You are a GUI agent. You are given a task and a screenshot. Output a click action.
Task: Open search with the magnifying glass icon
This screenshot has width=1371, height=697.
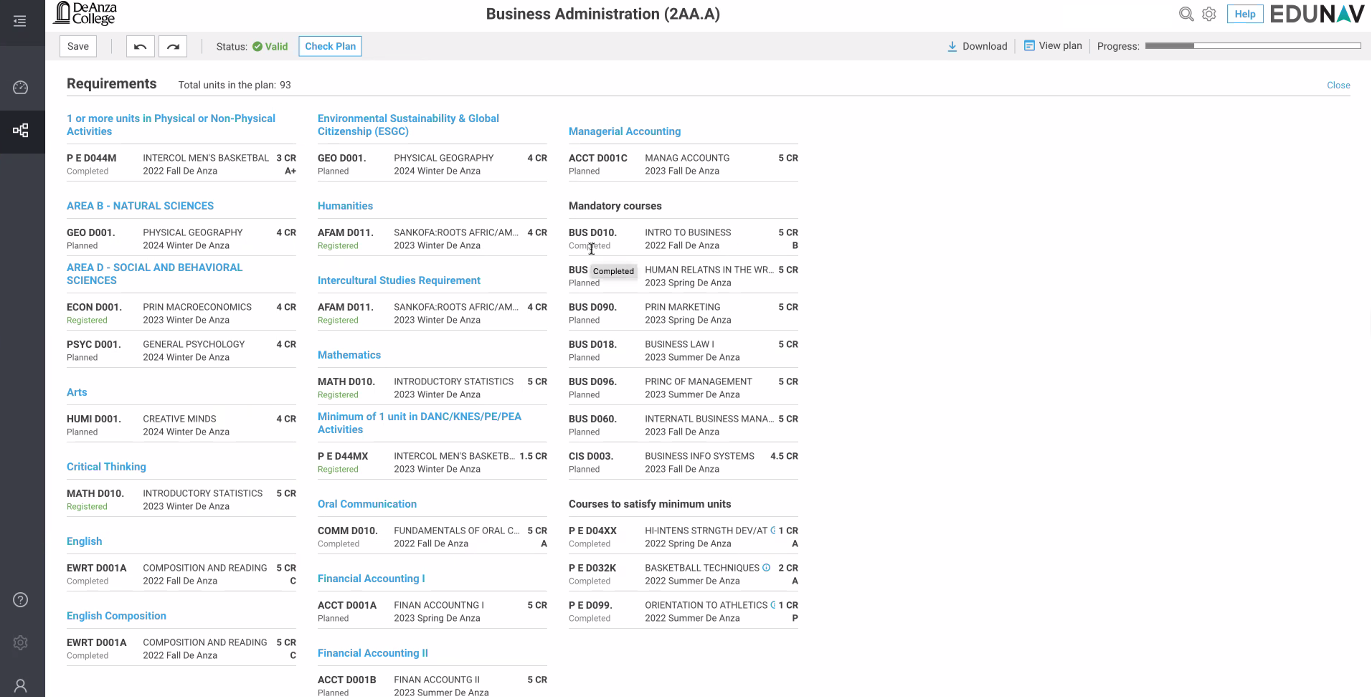coord(1186,14)
